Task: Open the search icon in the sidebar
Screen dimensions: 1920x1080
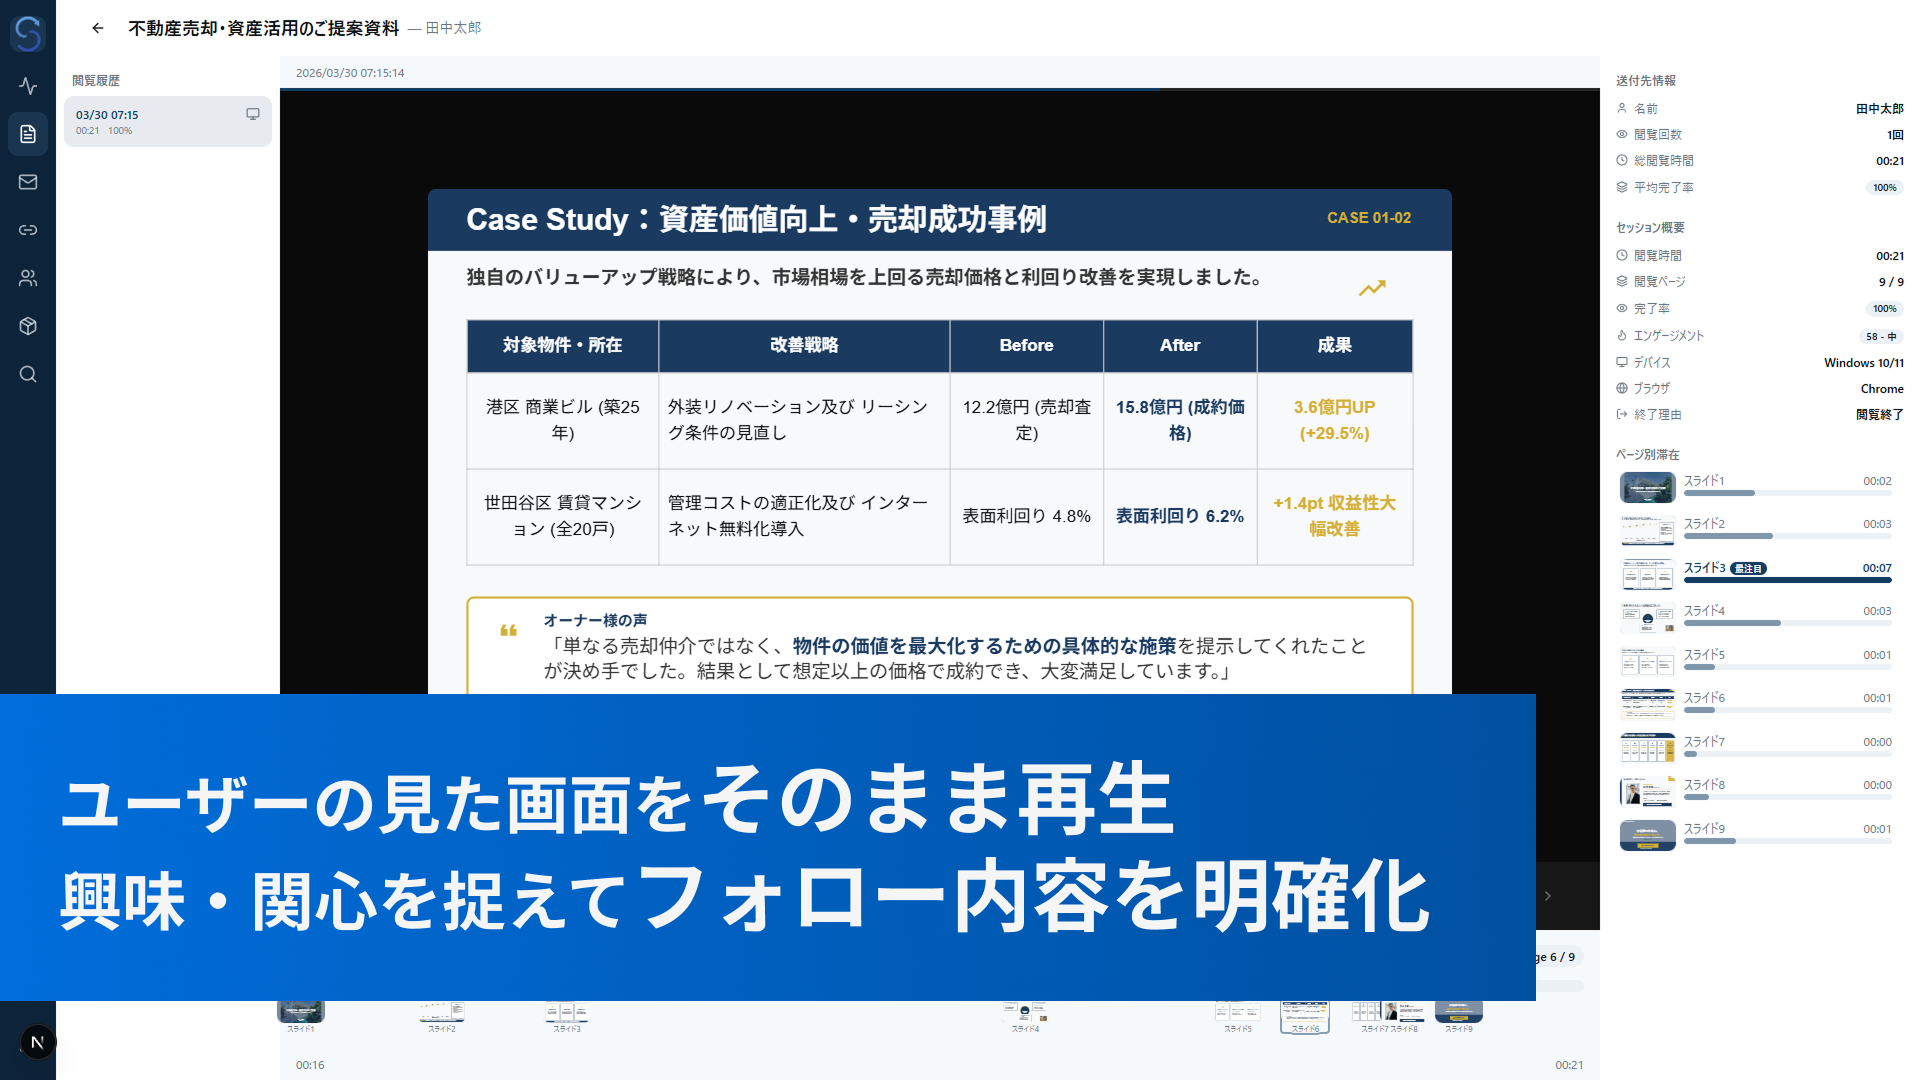Action: [28, 374]
